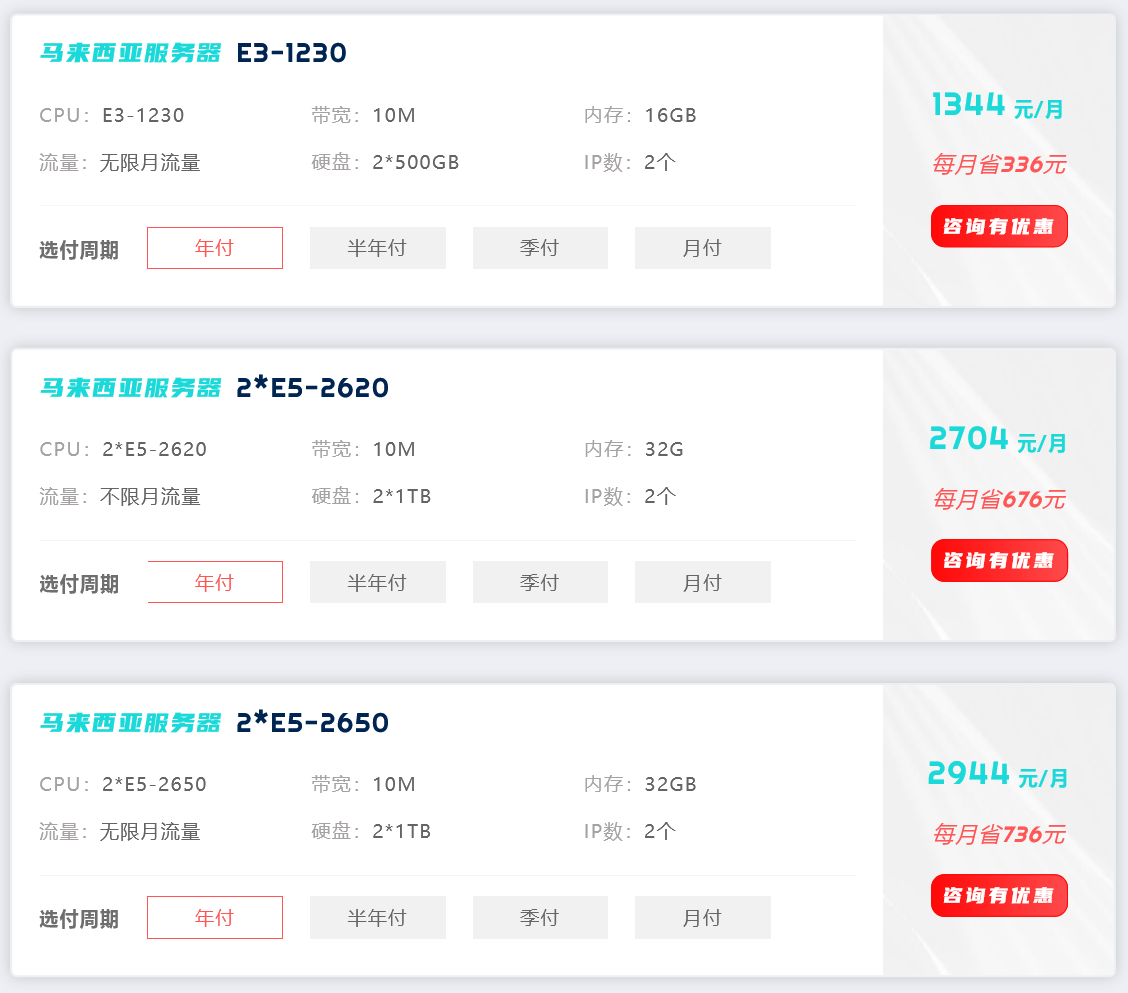Image resolution: width=1128 pixels, height=993 pixels.
Task: Click the 每月省336元 savings text
Action: pos(999,165)
